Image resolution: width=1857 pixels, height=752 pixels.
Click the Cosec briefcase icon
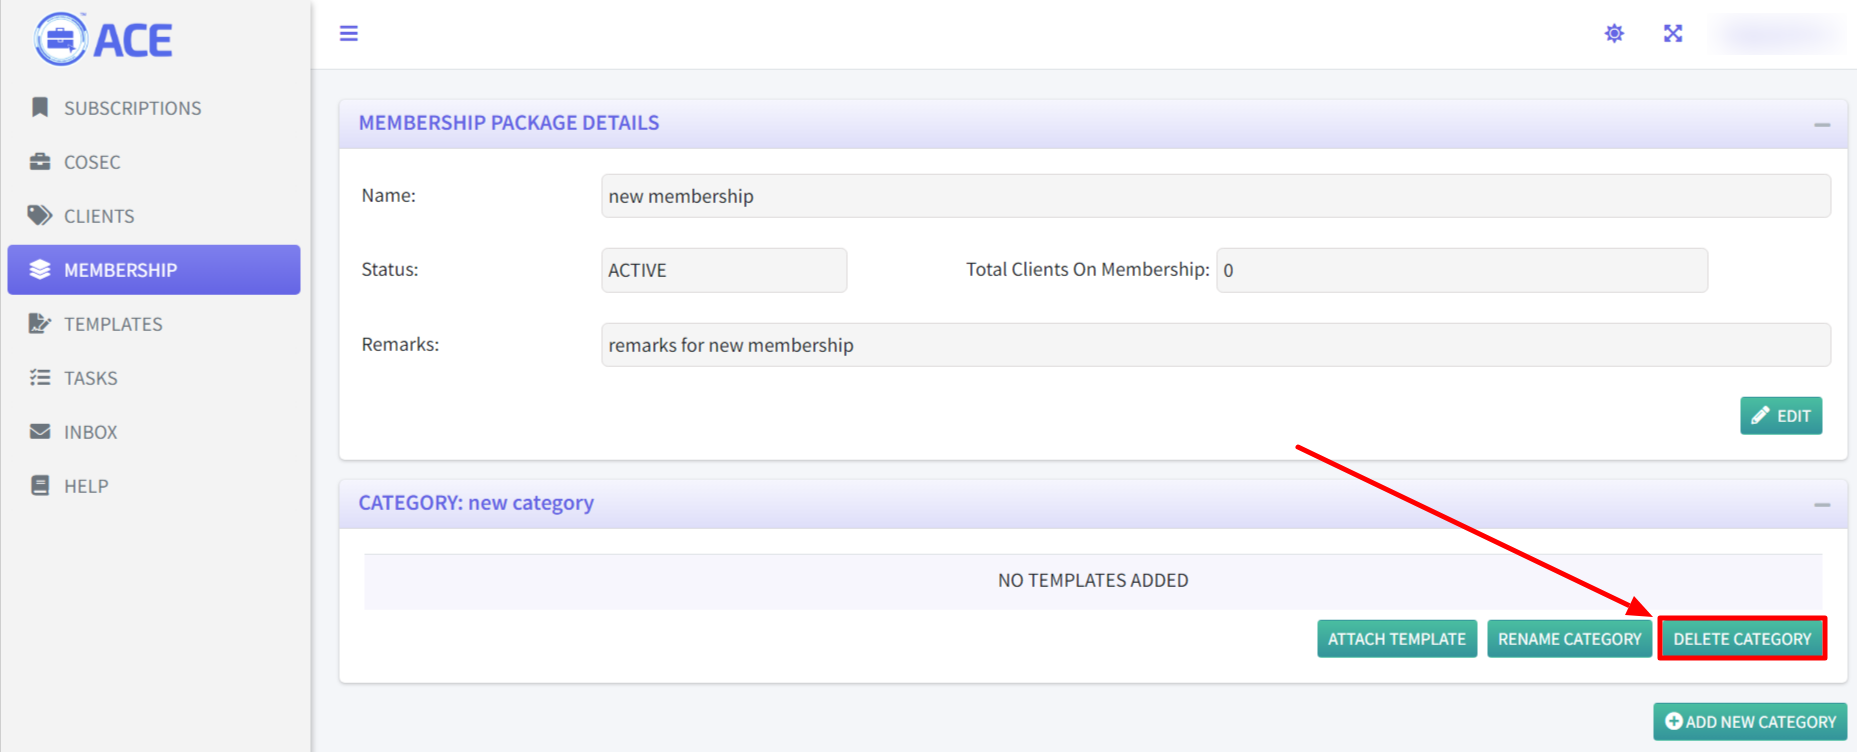(x=40, y=162)
